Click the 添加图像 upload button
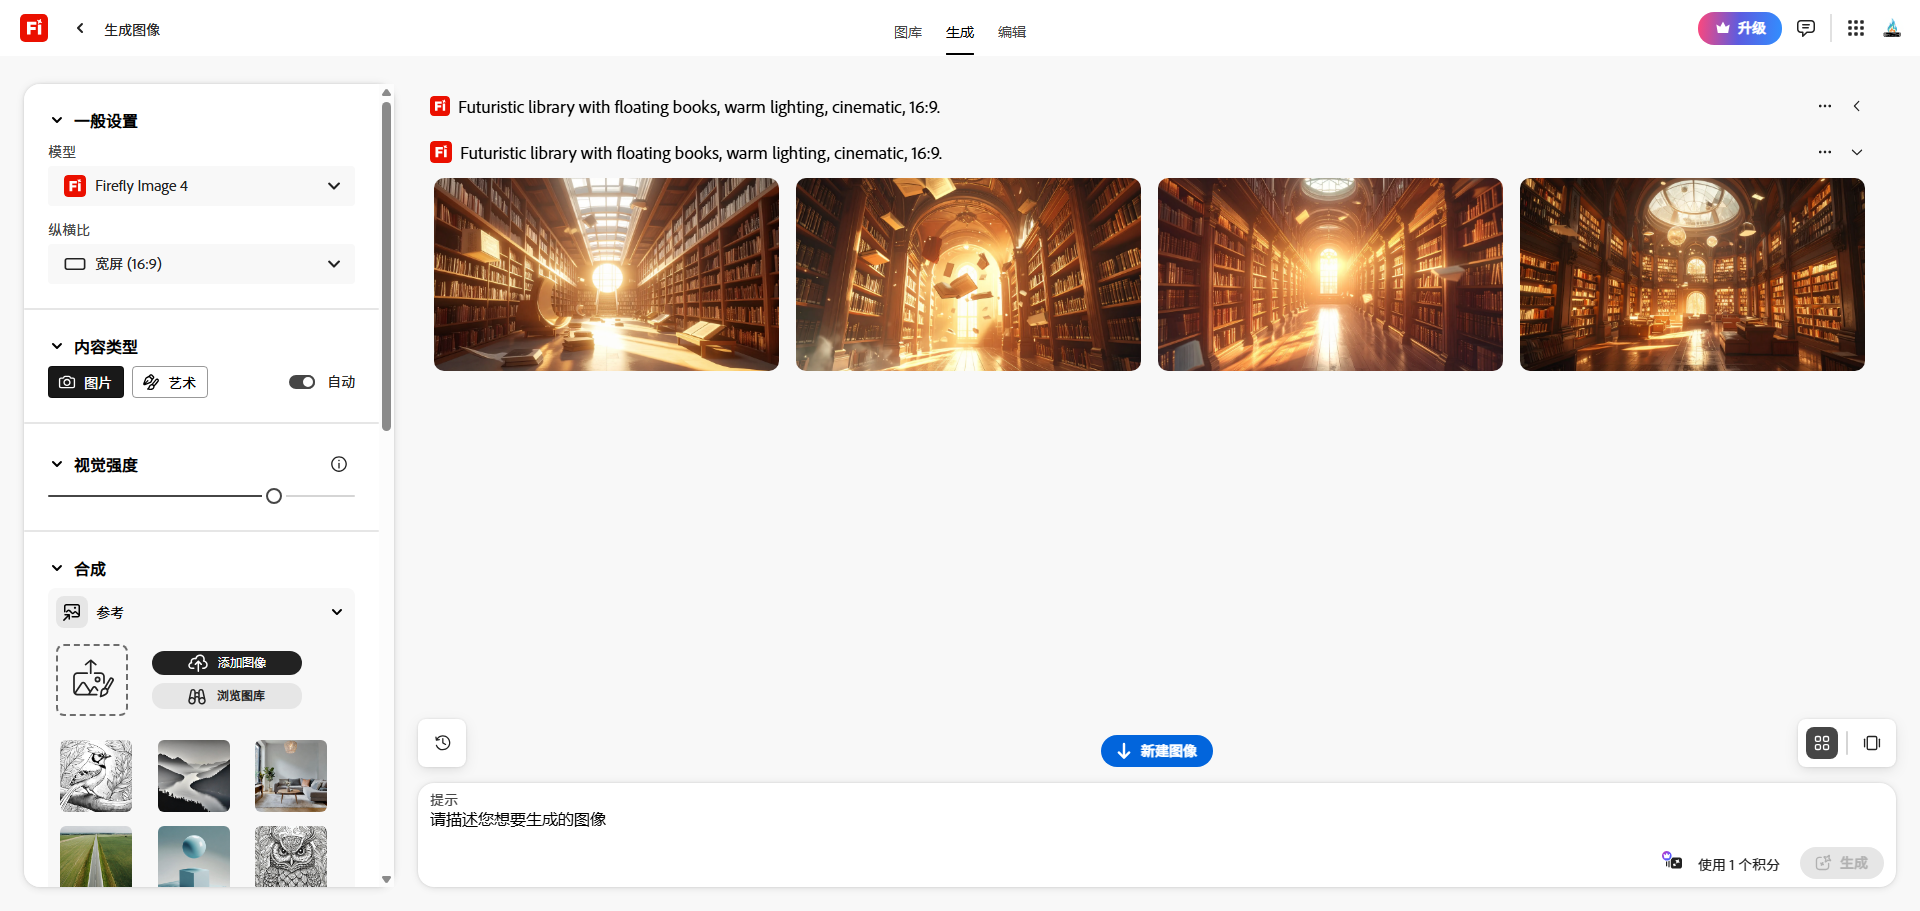Viewport: 1920px width, 911px height. (227, 663)
